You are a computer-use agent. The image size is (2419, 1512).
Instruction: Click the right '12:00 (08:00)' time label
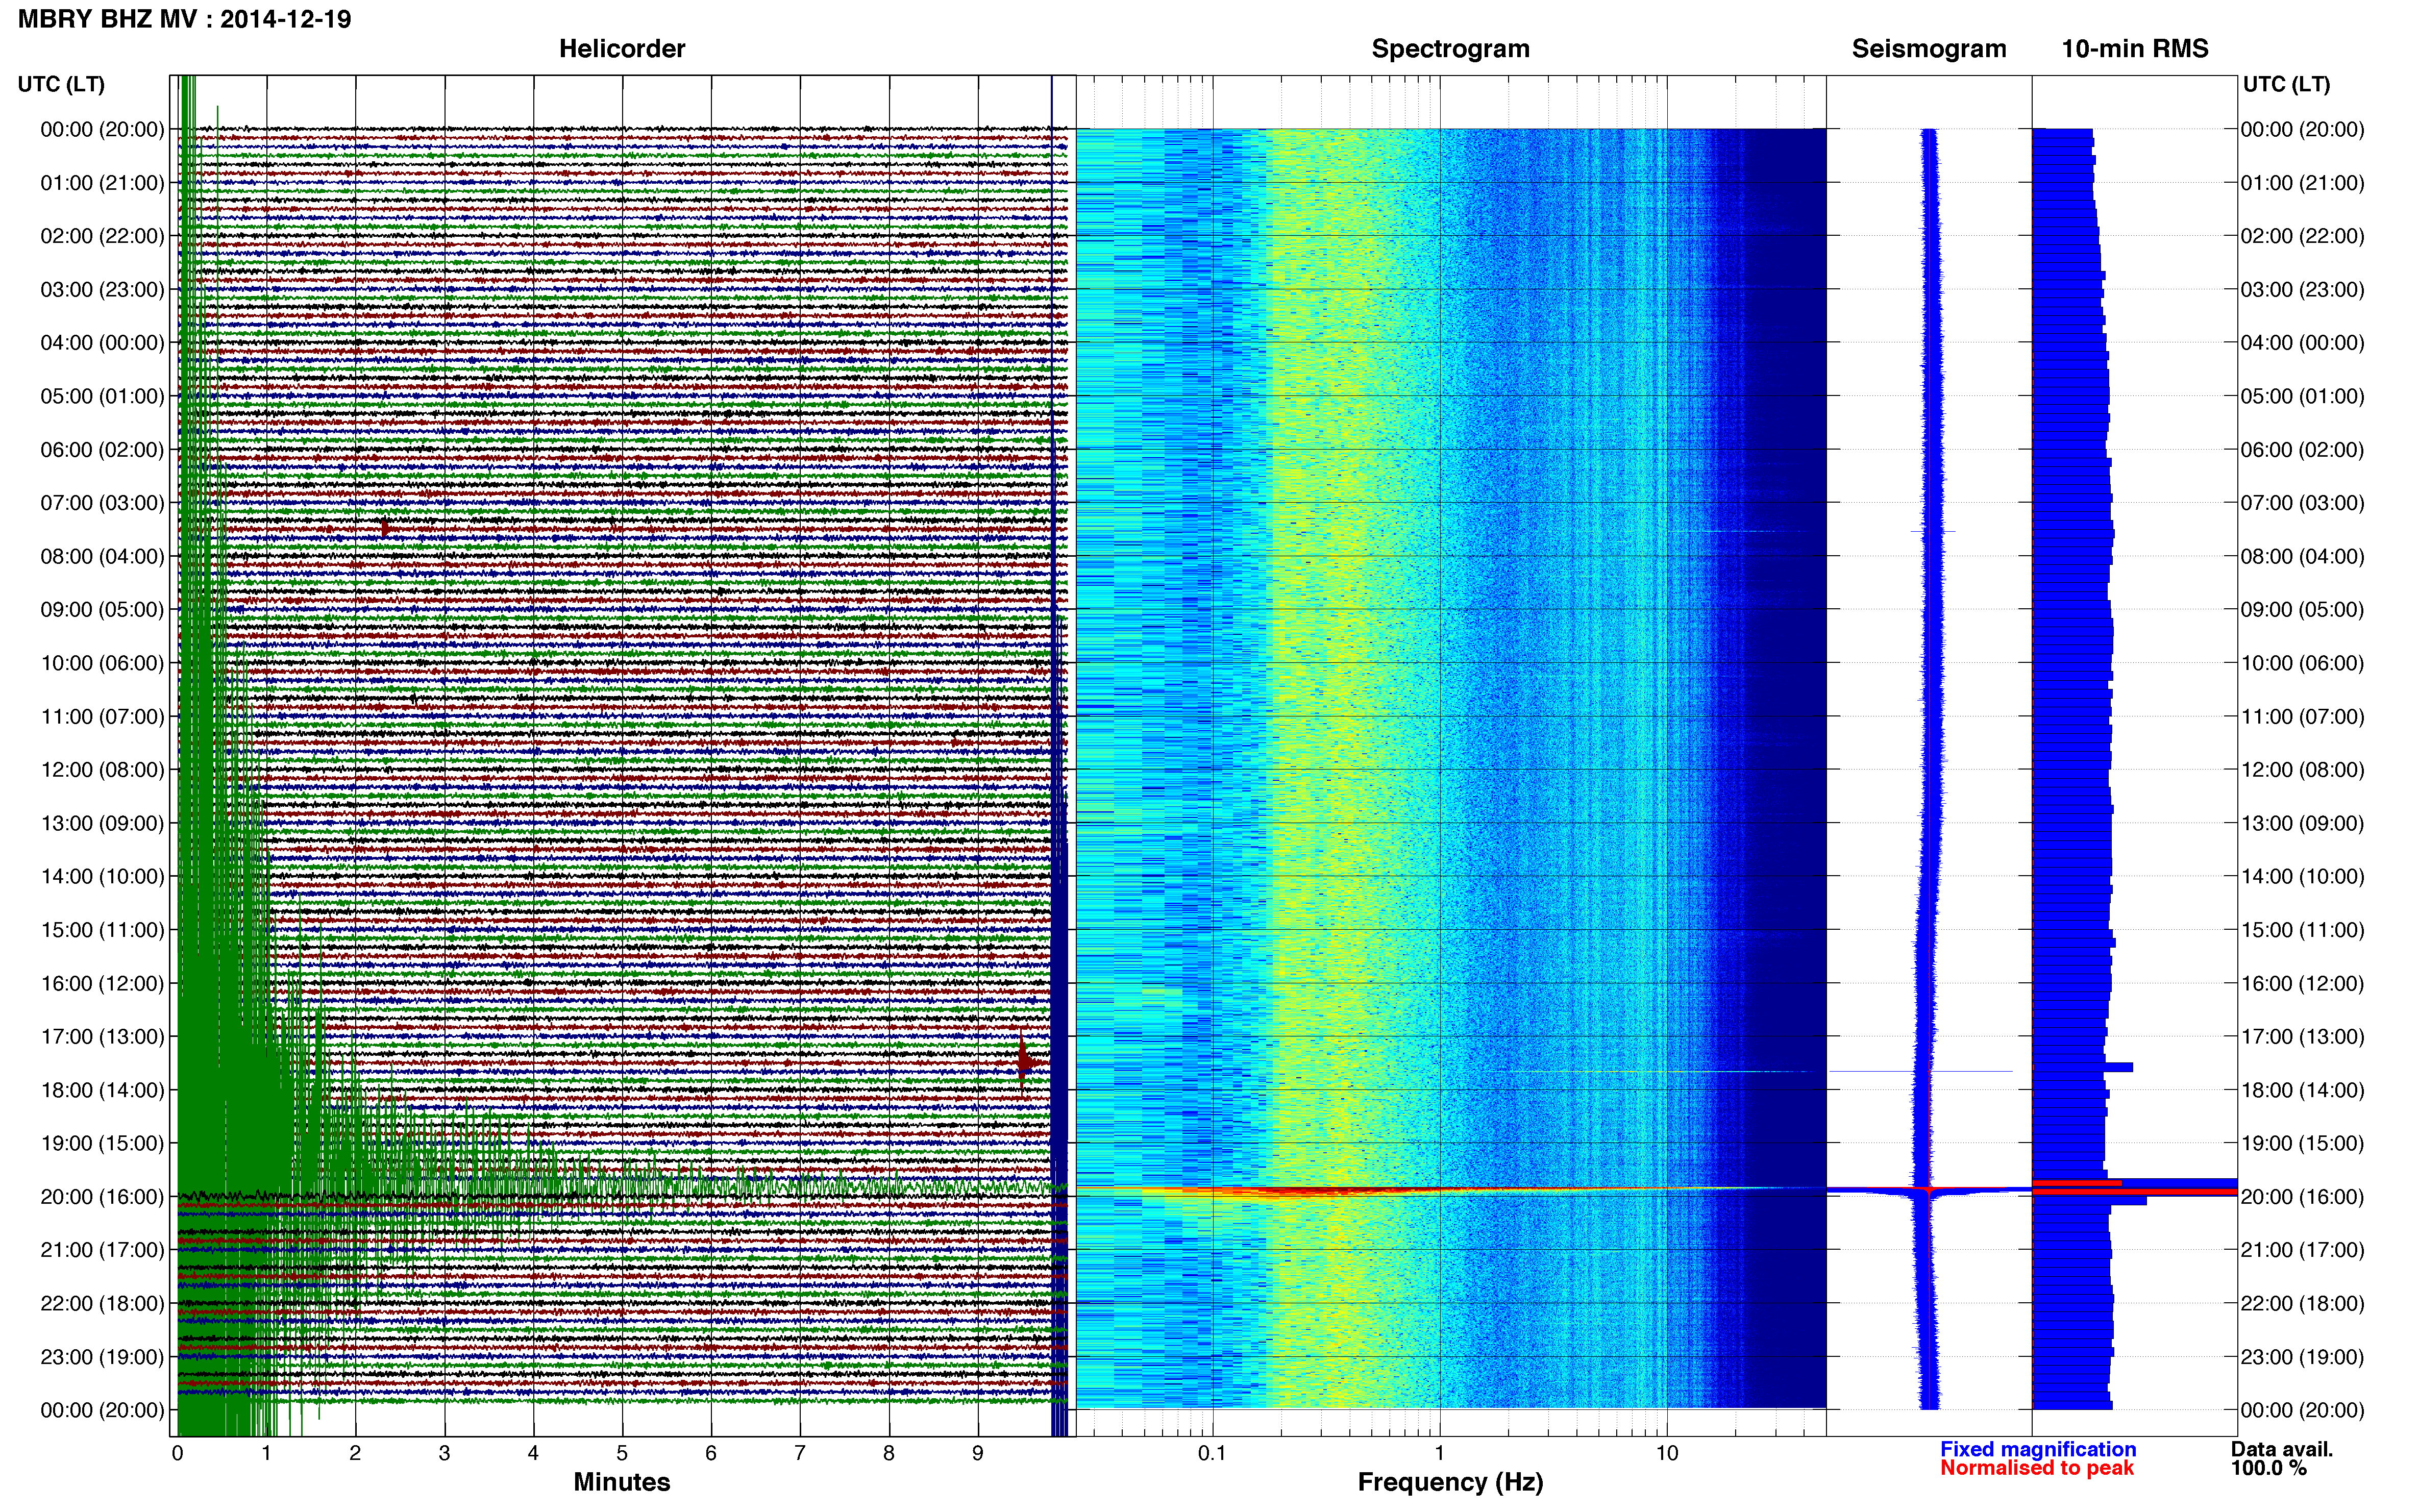tap(2303, 770)
